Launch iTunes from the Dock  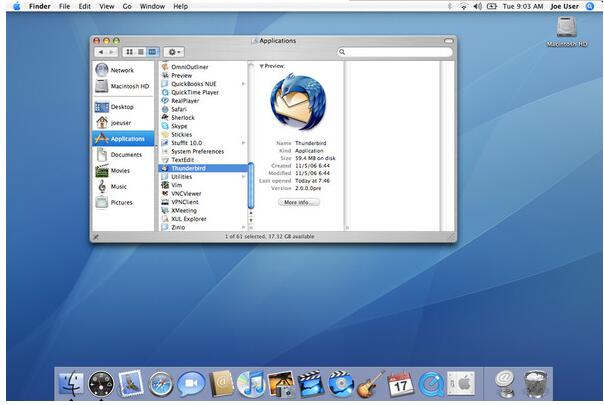pos(250,383)
